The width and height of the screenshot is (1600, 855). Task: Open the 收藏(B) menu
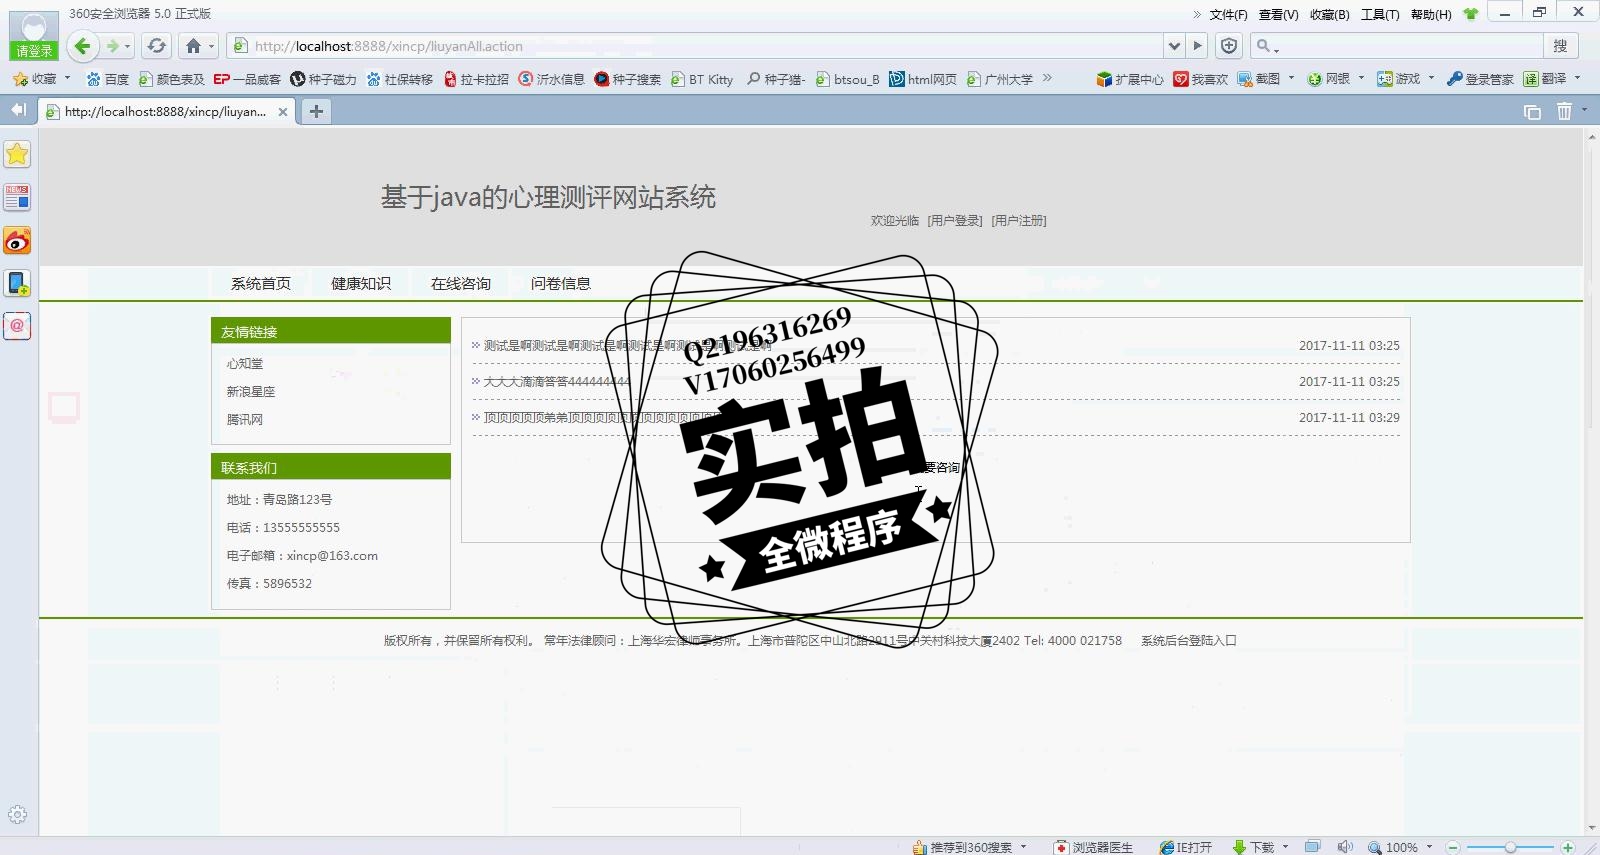pos(1329,14)
